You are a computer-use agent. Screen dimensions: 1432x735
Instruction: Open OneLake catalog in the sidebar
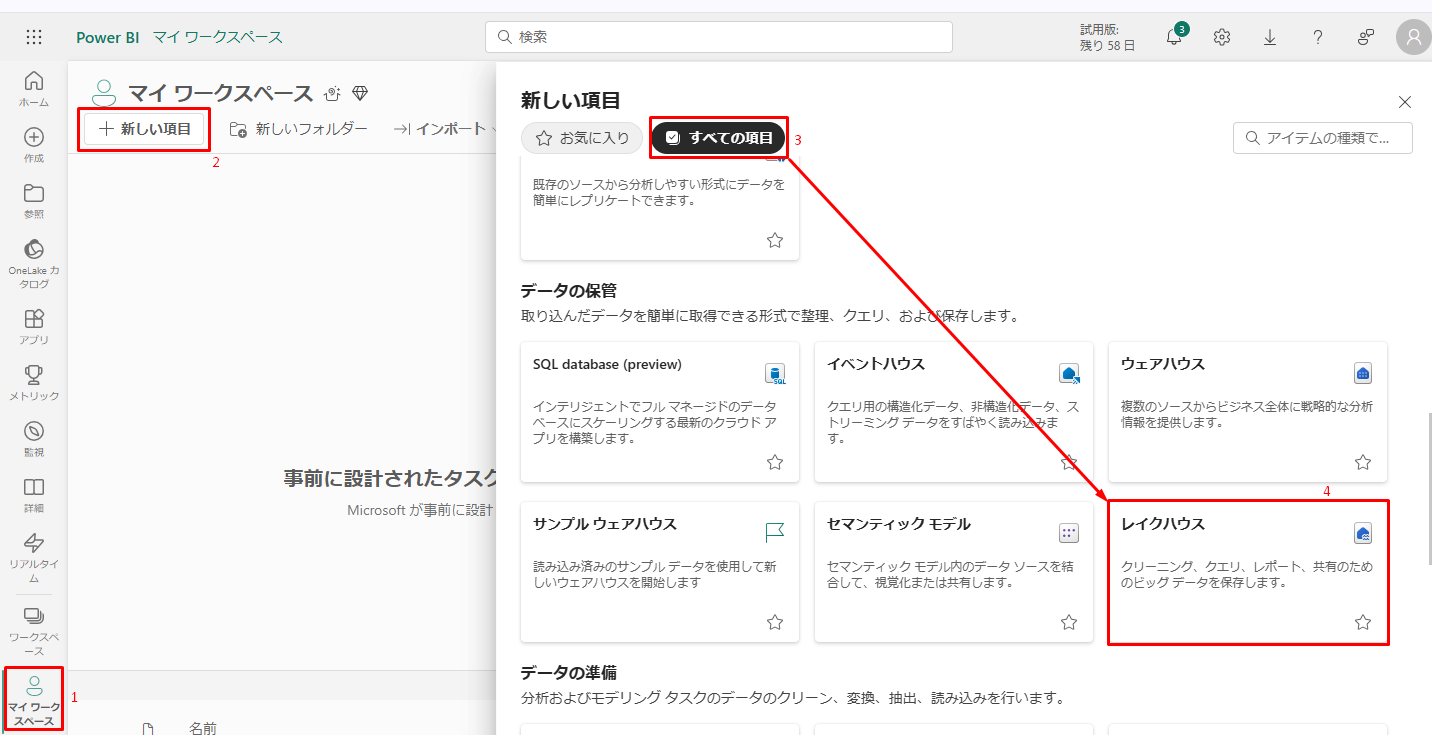(34, 263)
